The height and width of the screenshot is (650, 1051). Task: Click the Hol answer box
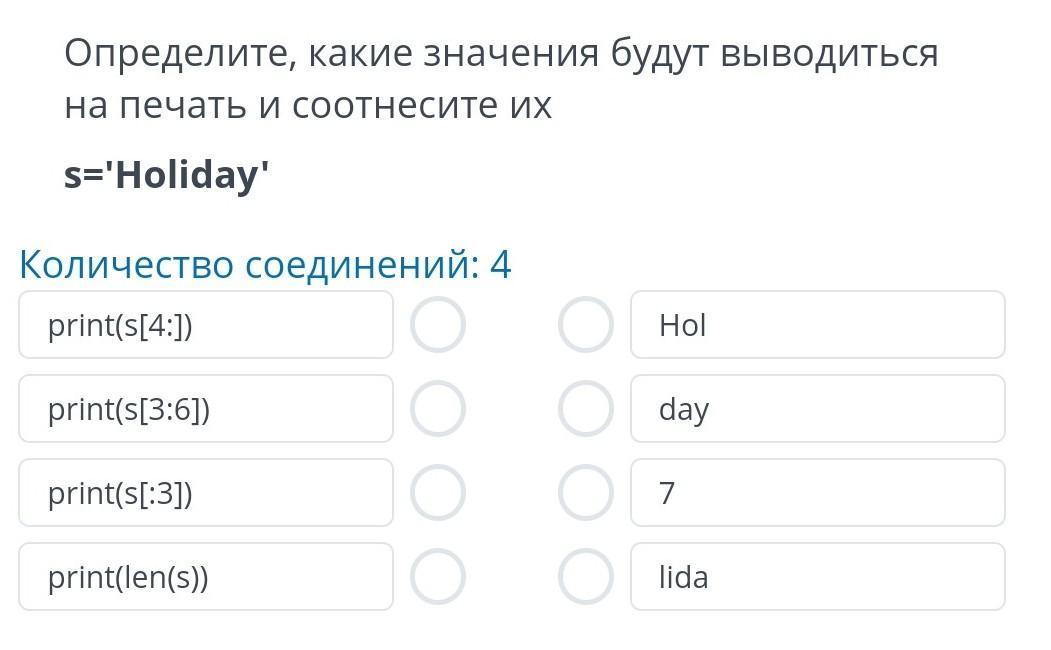click(x=818, y=325)
